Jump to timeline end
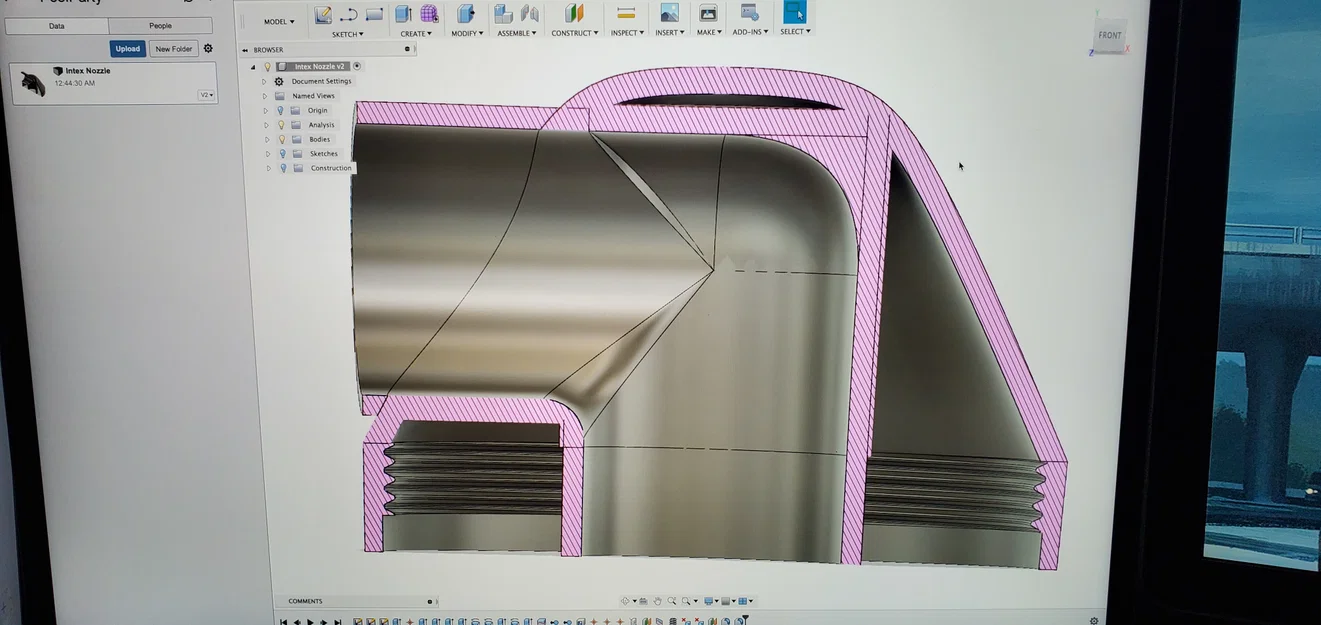The width and height of the screenshot is (1321, 625). (x=338, y=622)
